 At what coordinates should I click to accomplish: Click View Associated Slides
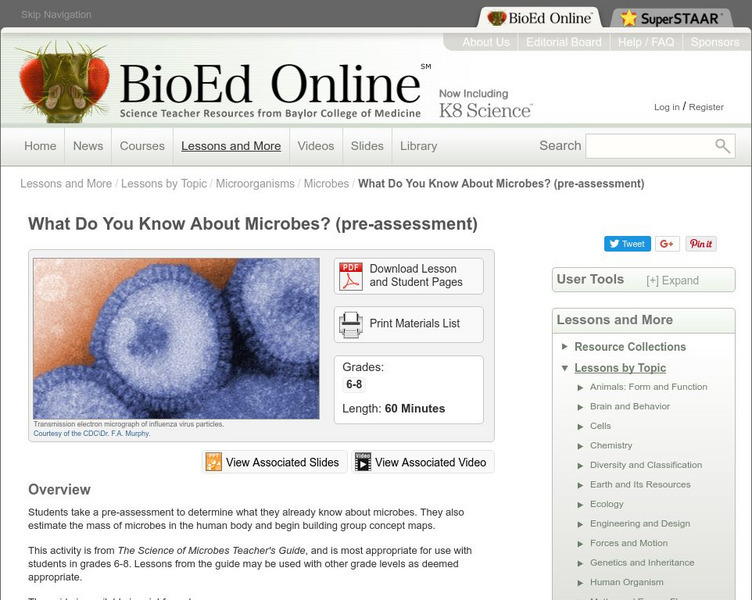click(274, 462)
